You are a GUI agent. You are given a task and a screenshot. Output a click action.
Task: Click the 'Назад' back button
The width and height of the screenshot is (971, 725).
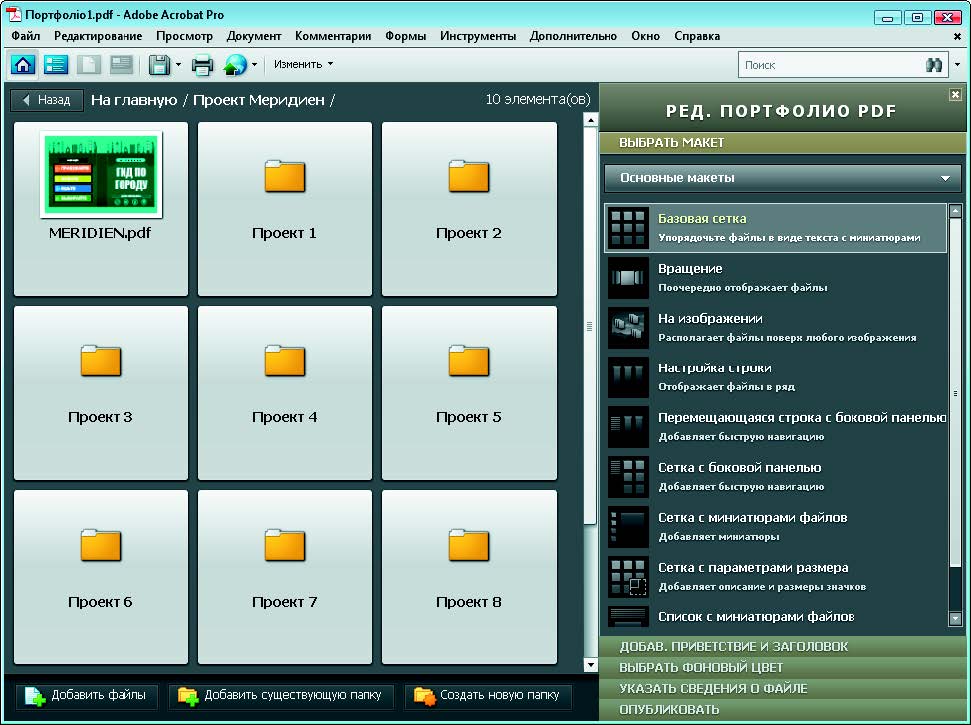[x=47, y=100]
